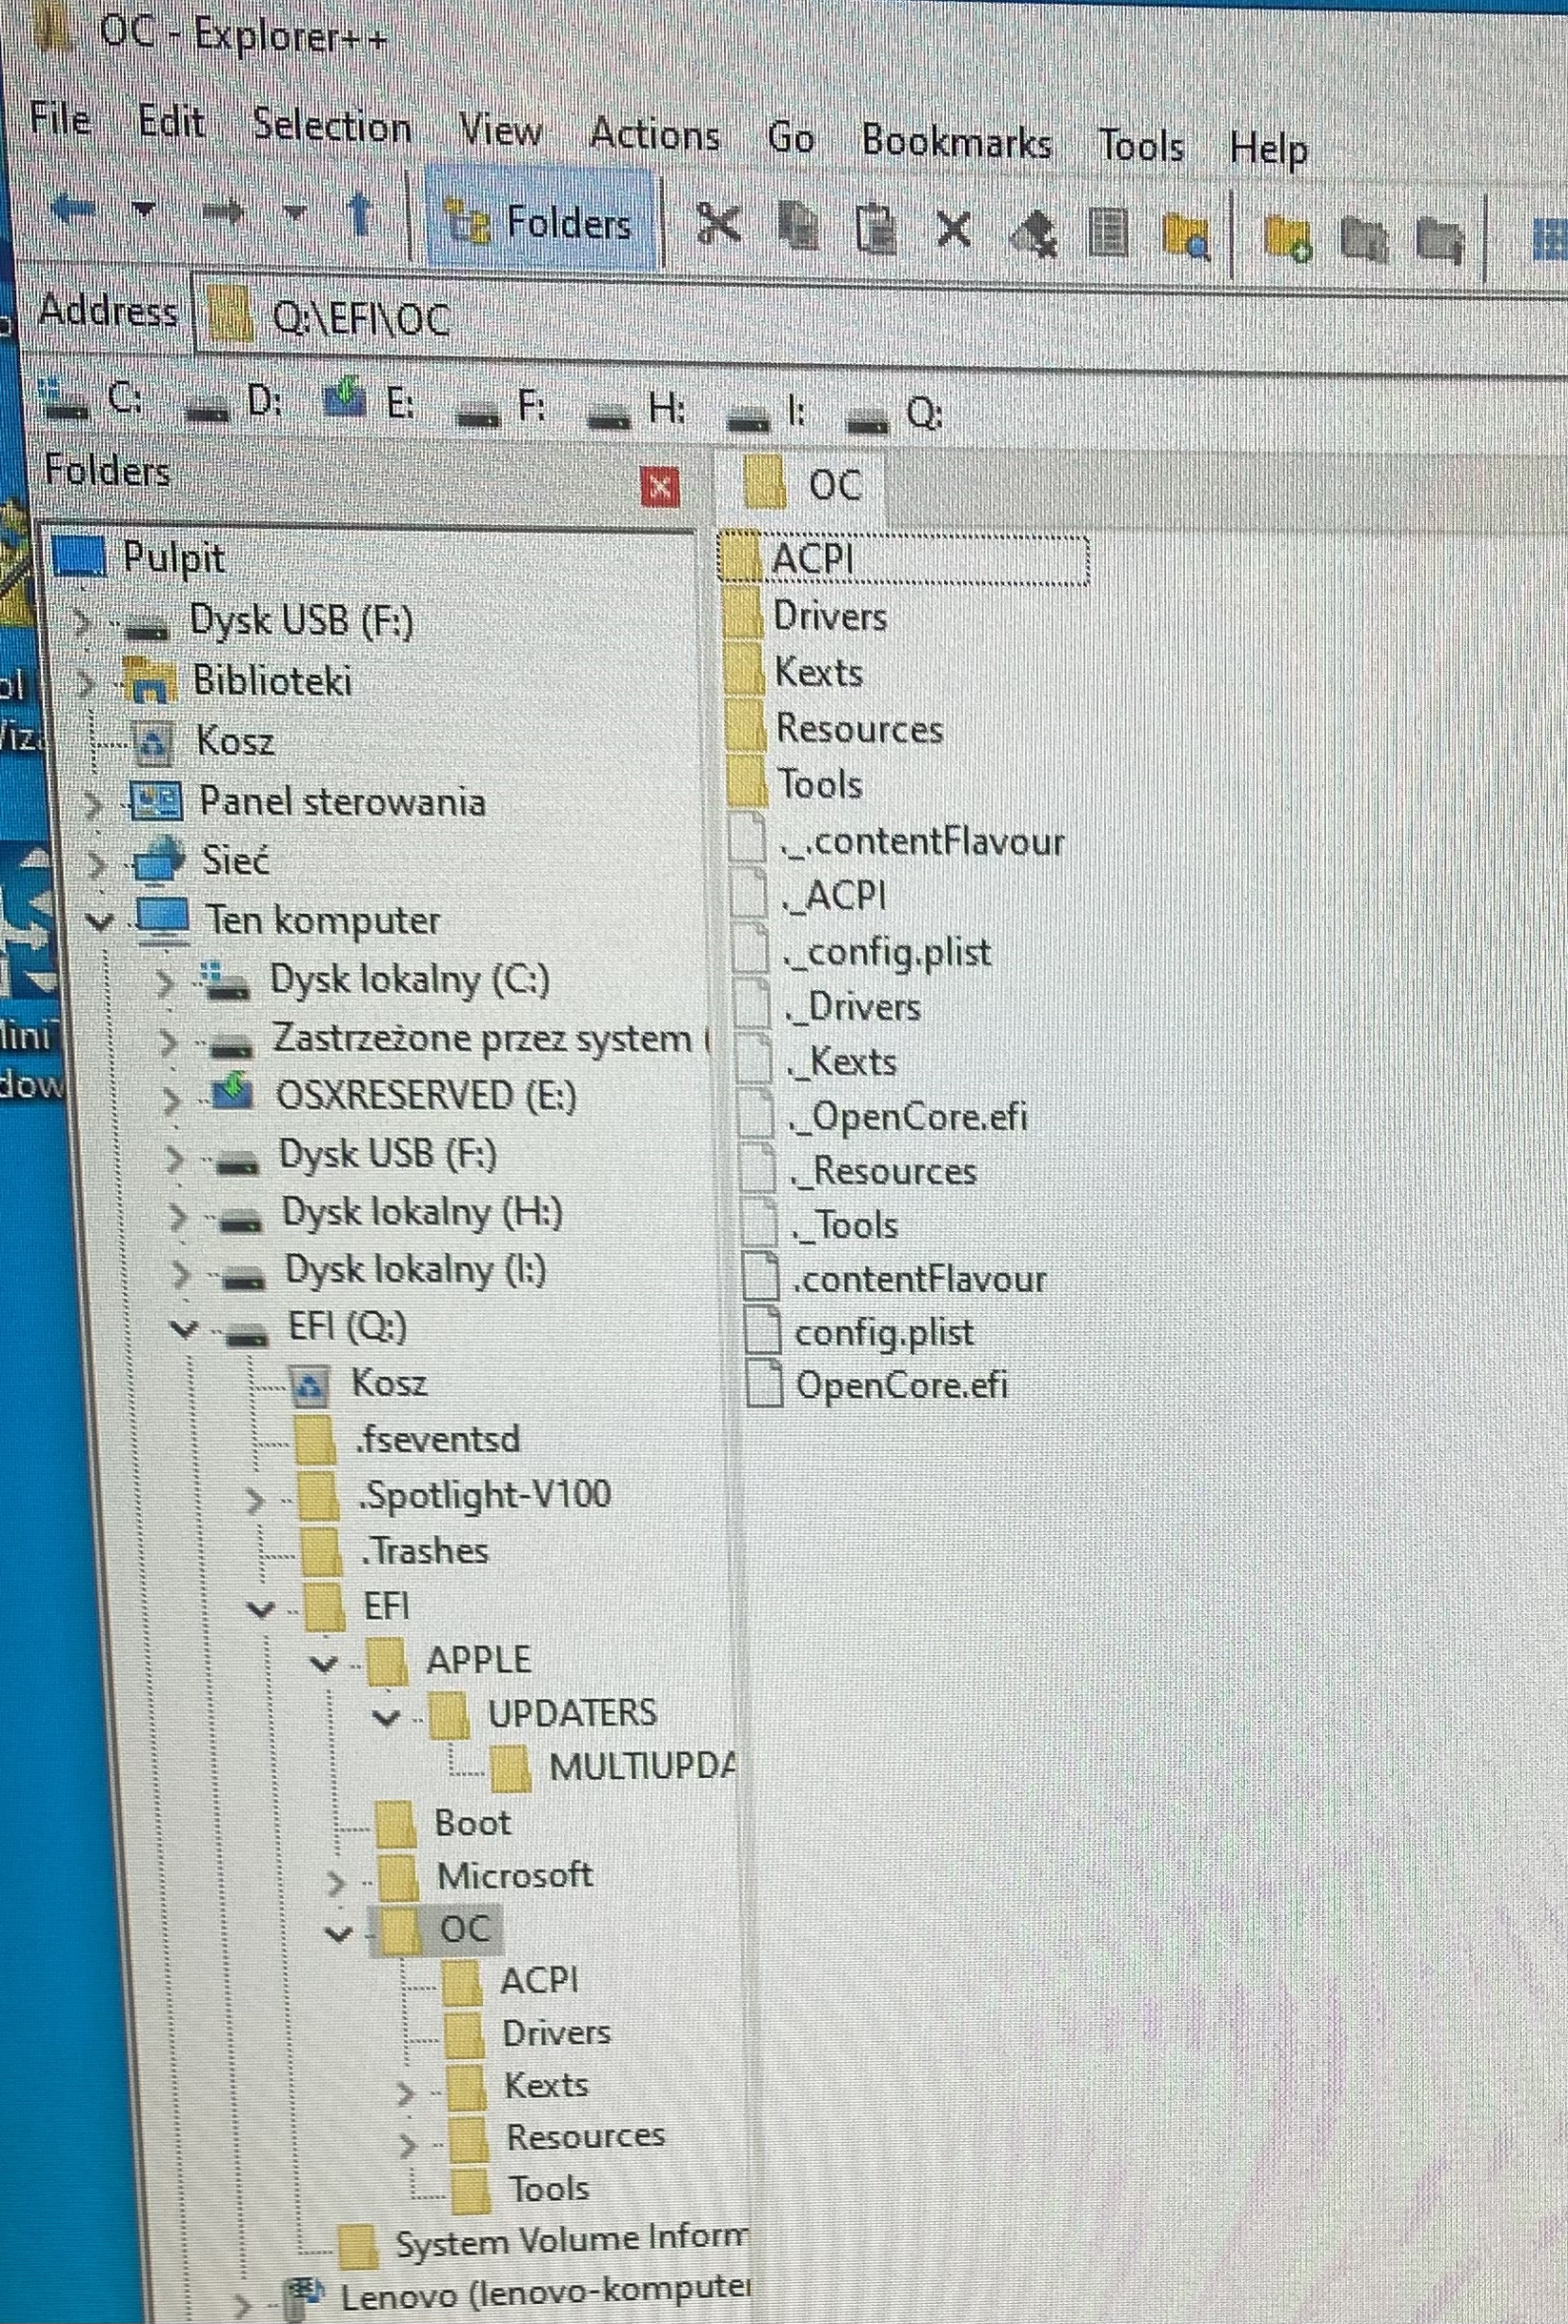Expand Kexts under OC in tree
The width and height of the screenshot is (1568, 2324).
point(406,2091)
